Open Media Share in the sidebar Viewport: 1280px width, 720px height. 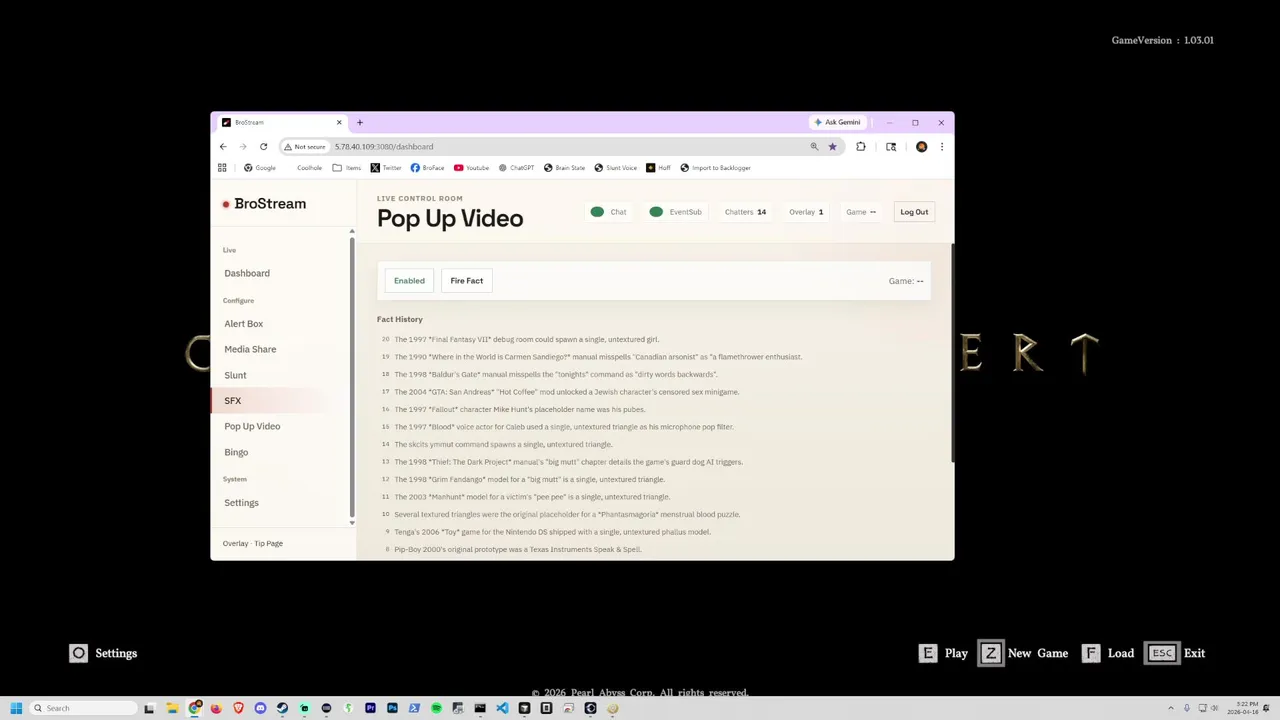point(250,349)
